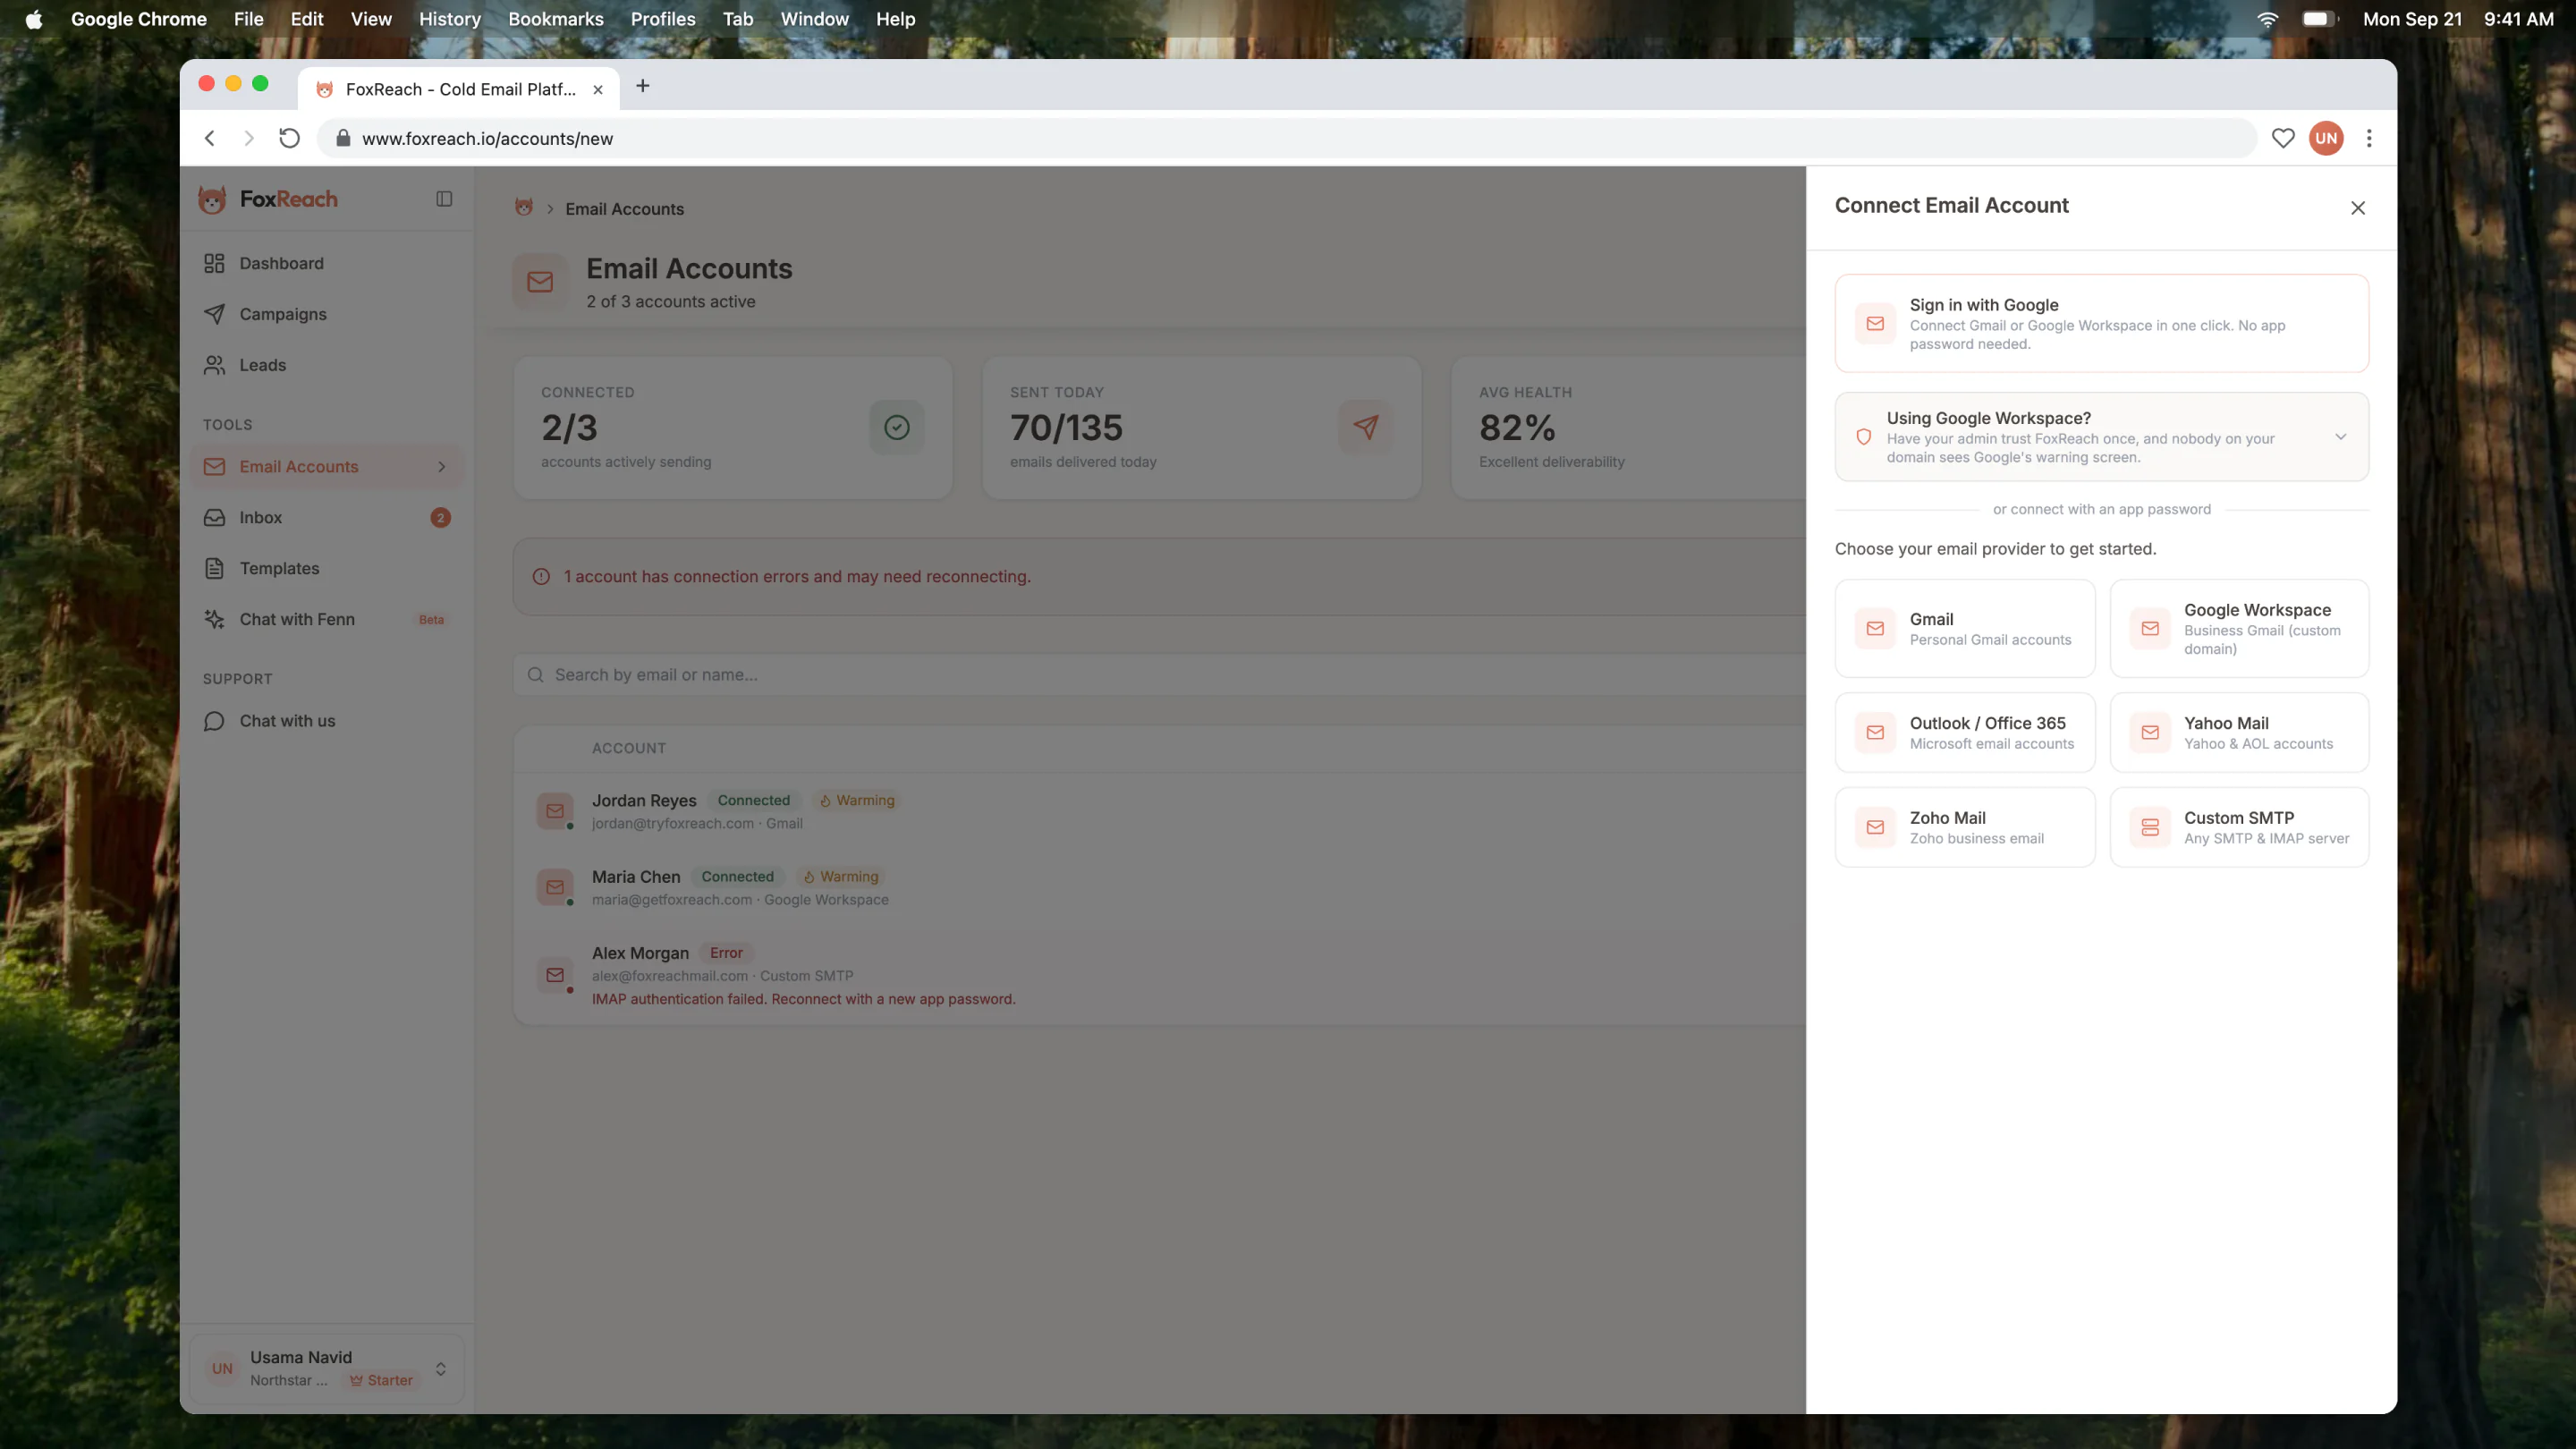Screen dimensions: 2576x1449
Task: Reload the page with the refresh icon
Action: point(289,139)
